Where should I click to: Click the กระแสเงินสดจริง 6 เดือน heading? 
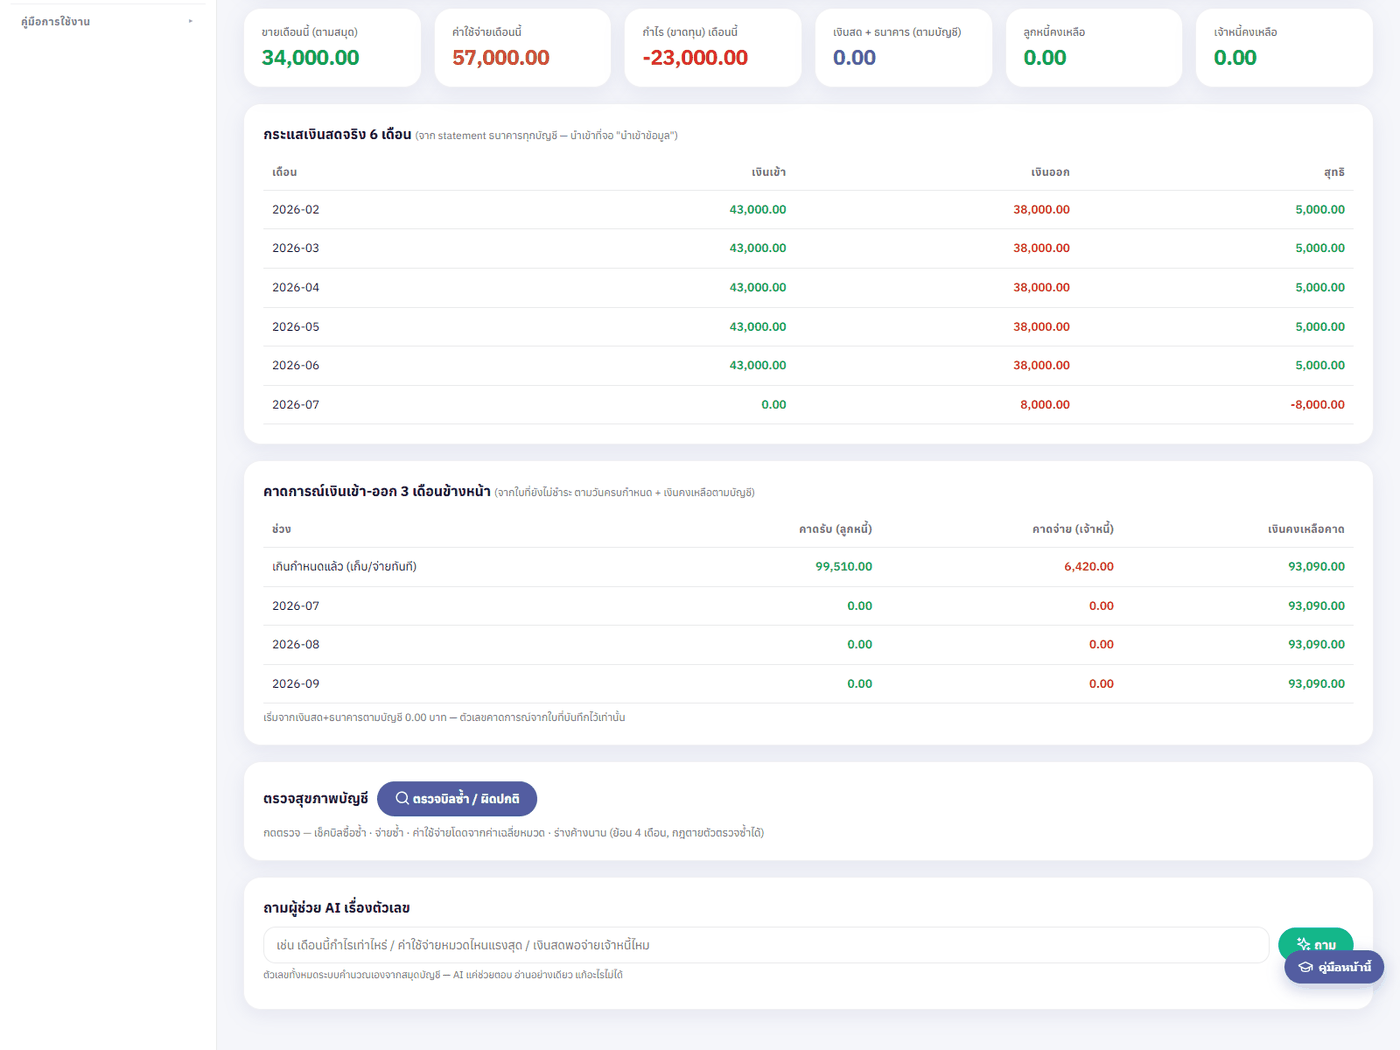click(337, 134)
